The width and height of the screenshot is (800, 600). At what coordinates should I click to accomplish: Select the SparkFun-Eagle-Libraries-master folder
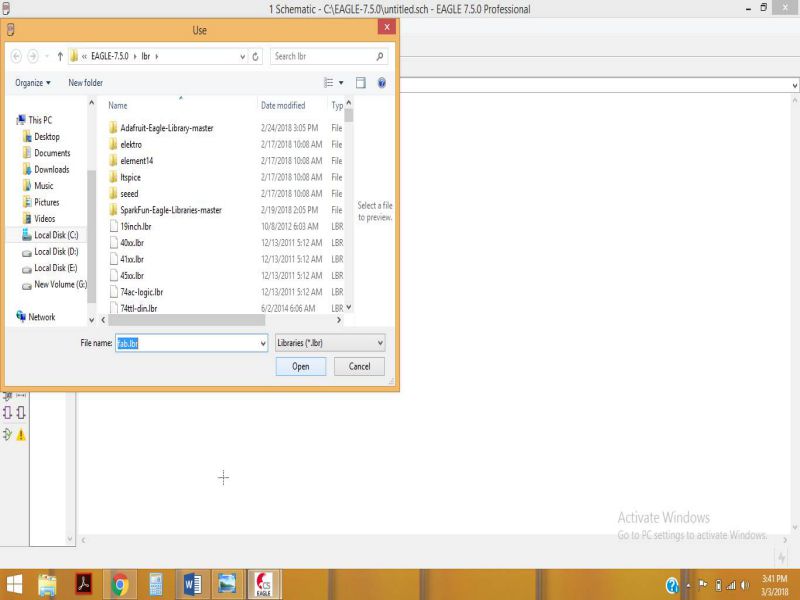tap(171, 210)
